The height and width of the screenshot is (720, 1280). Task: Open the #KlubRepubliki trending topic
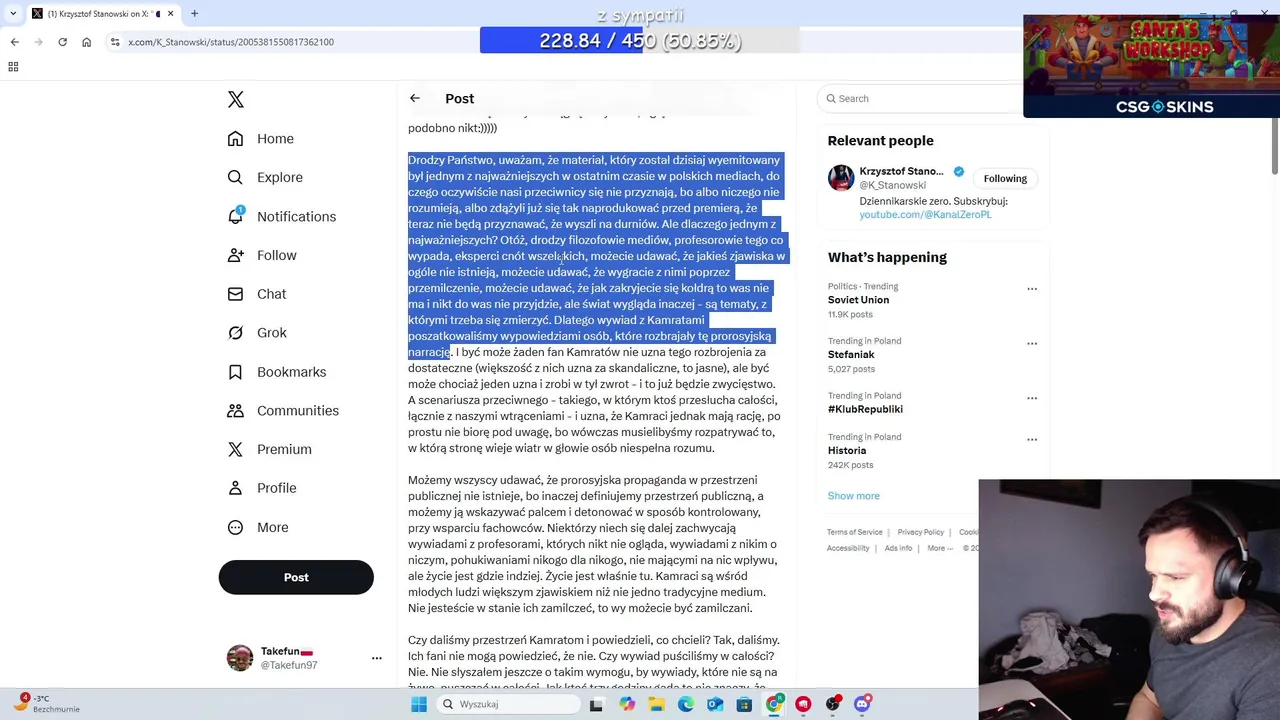click(865, 409)
